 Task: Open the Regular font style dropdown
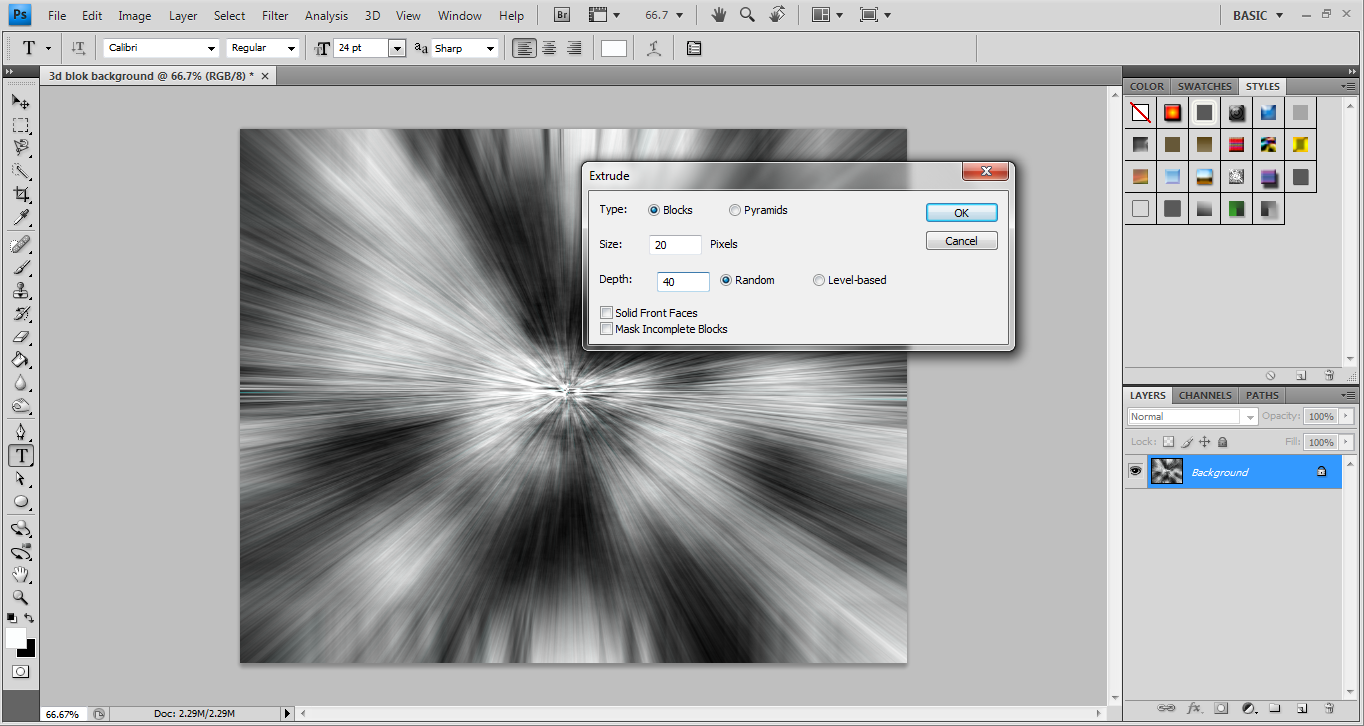291,48
